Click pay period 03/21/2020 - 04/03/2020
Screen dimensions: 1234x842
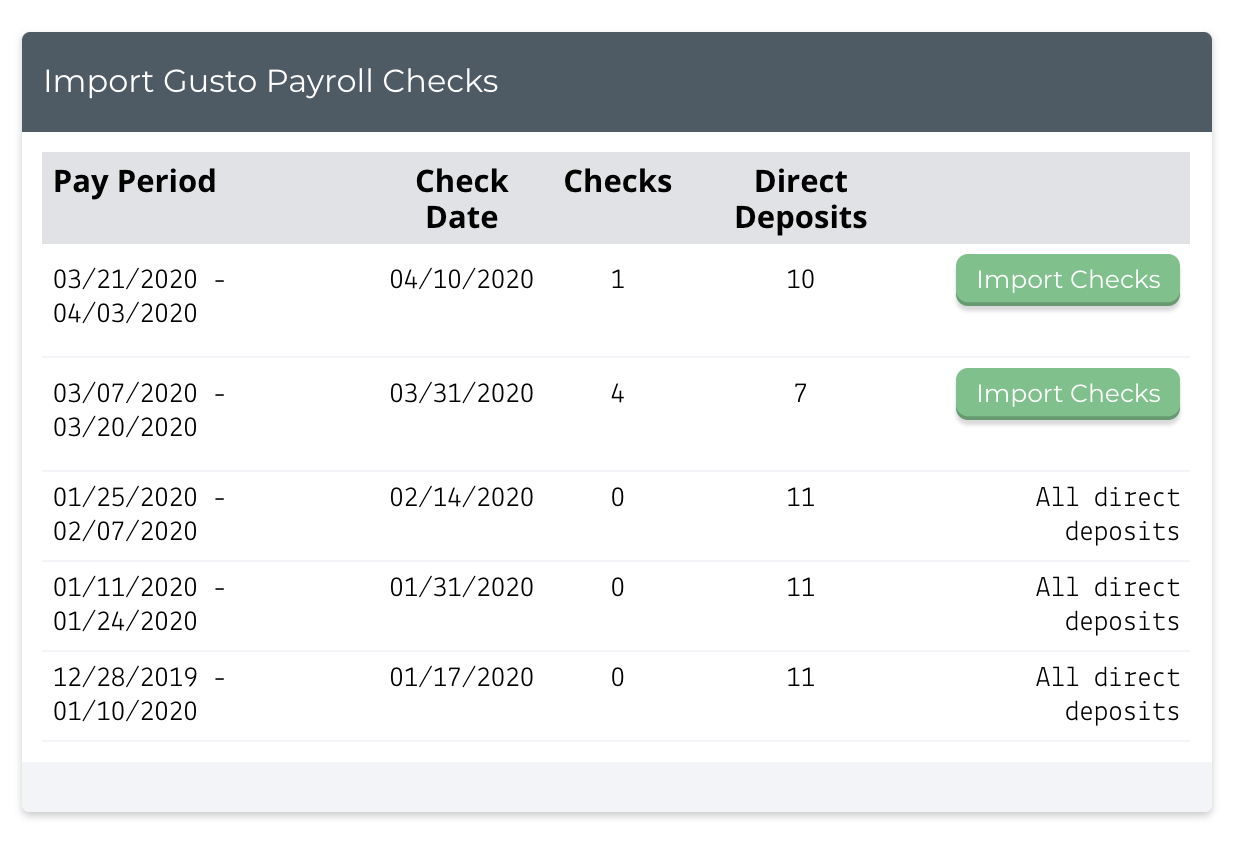tap(140, 296)
